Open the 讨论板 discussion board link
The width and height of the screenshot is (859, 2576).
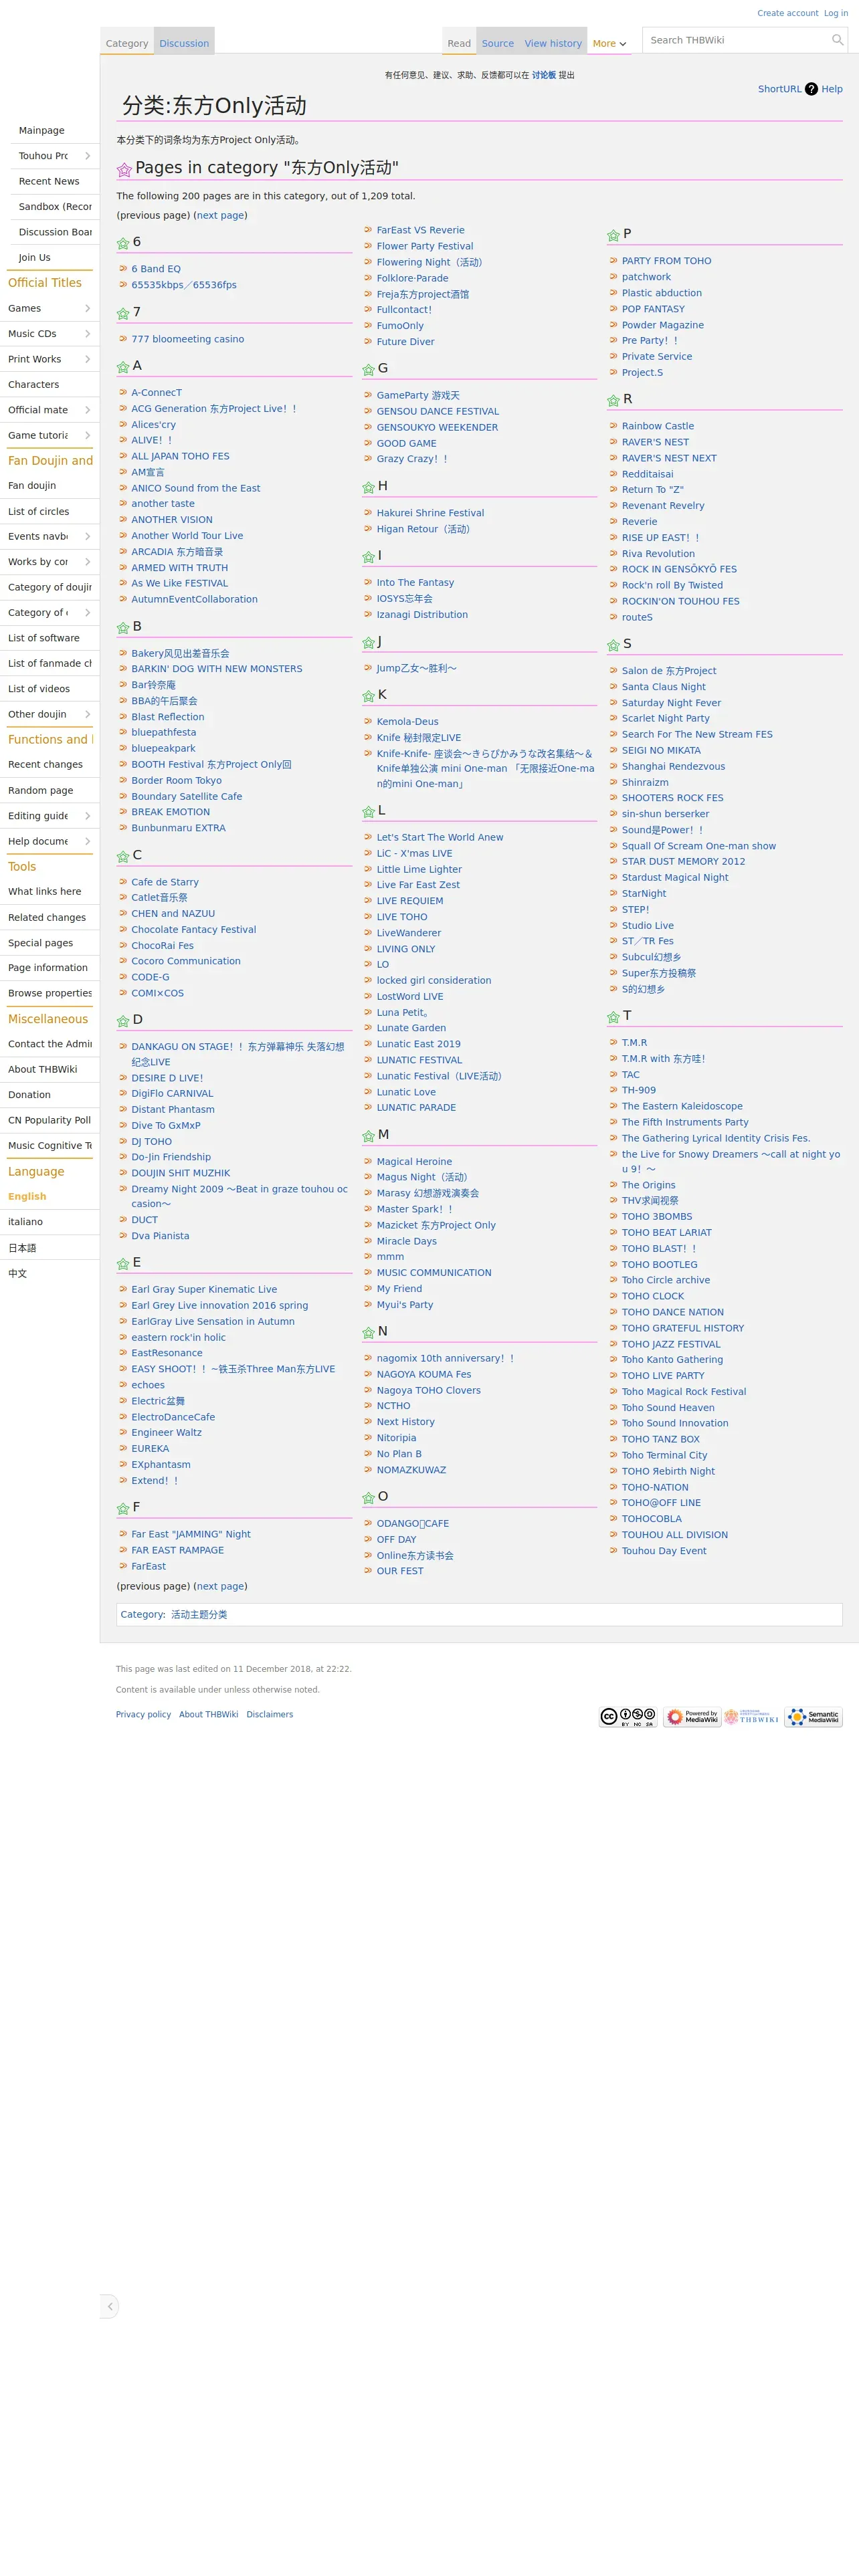543,75
